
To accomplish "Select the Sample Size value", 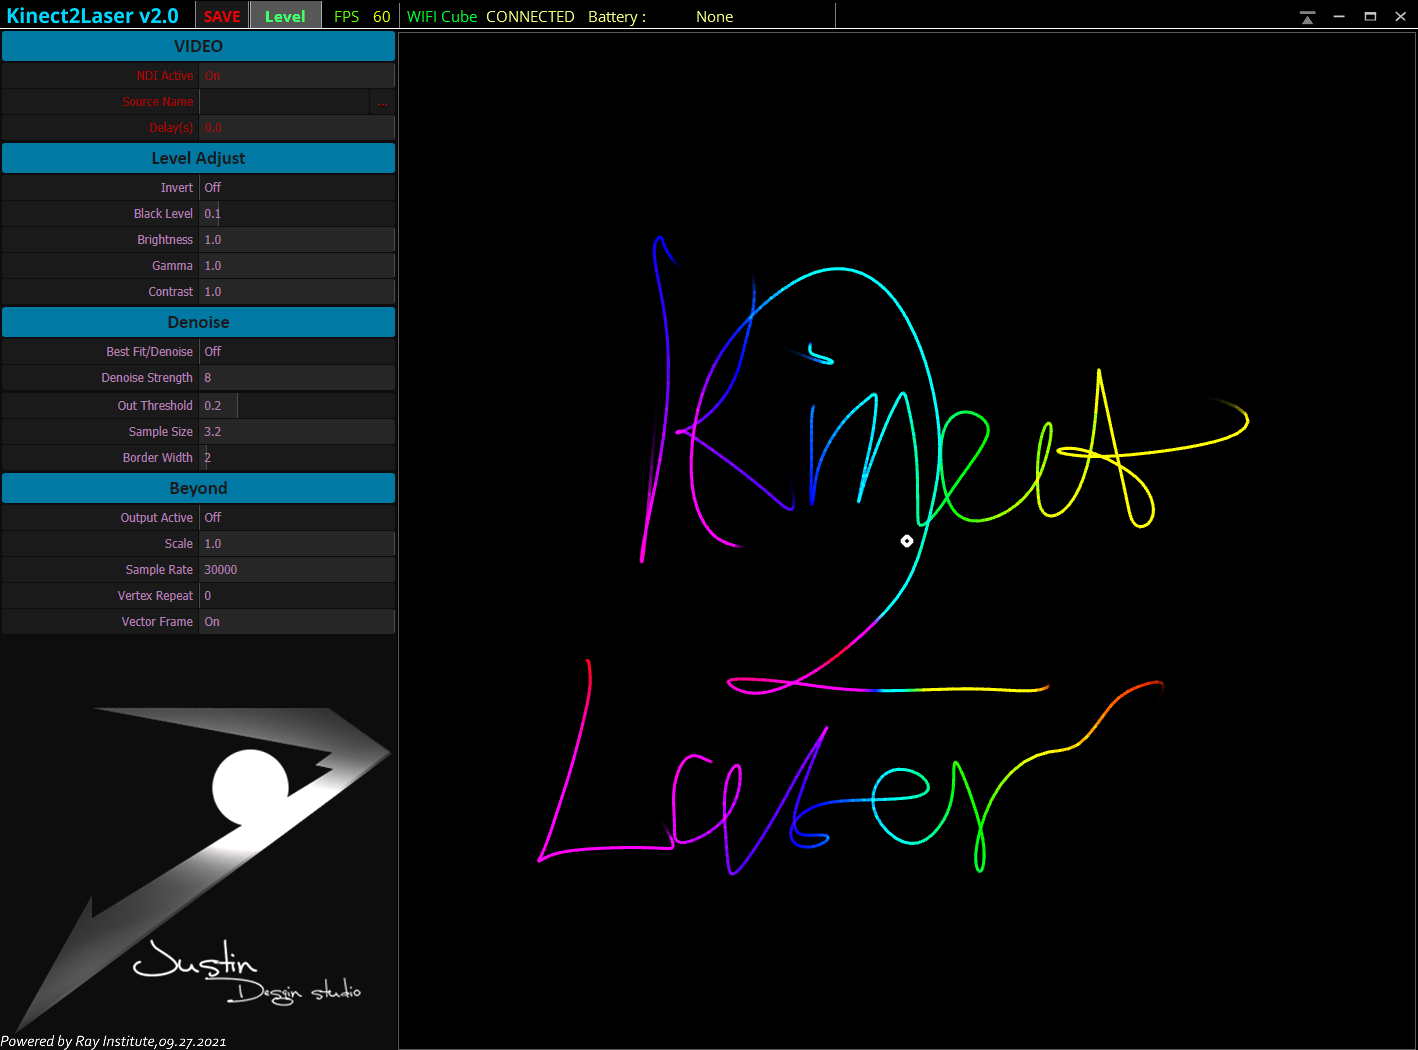I will pos(297,432).
